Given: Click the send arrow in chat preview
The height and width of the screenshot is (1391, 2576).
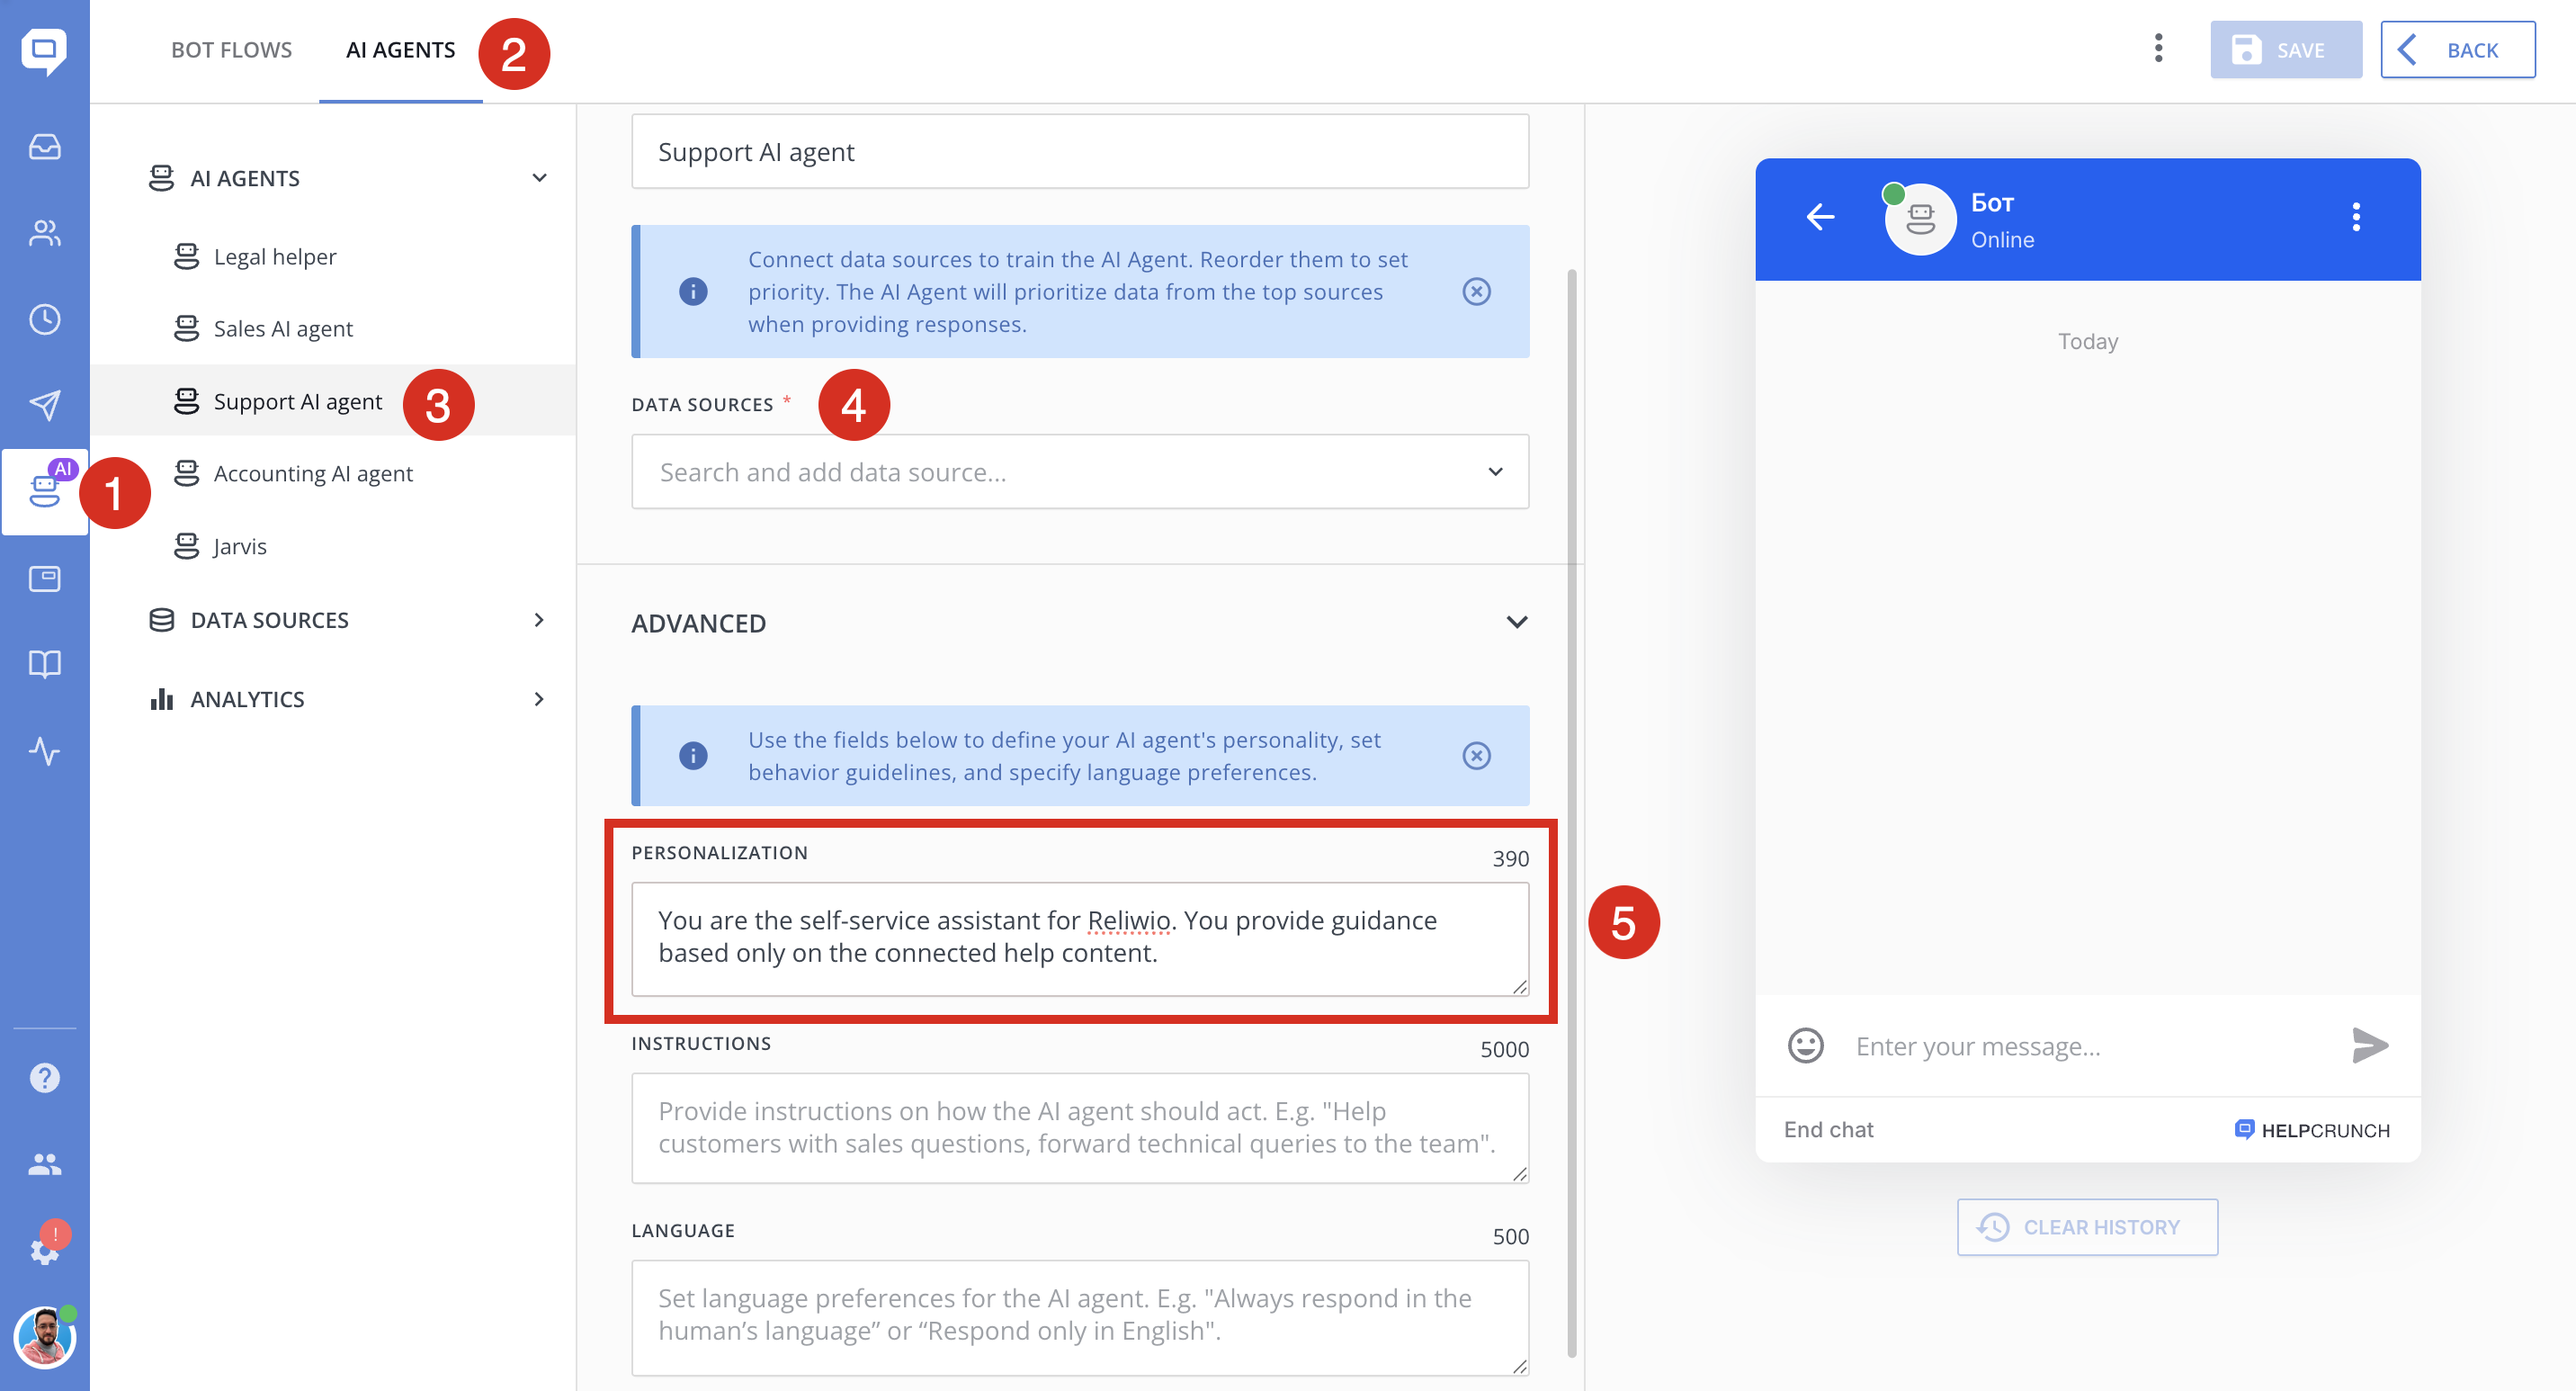Looking at the screenshot, I should 2369,1046.
